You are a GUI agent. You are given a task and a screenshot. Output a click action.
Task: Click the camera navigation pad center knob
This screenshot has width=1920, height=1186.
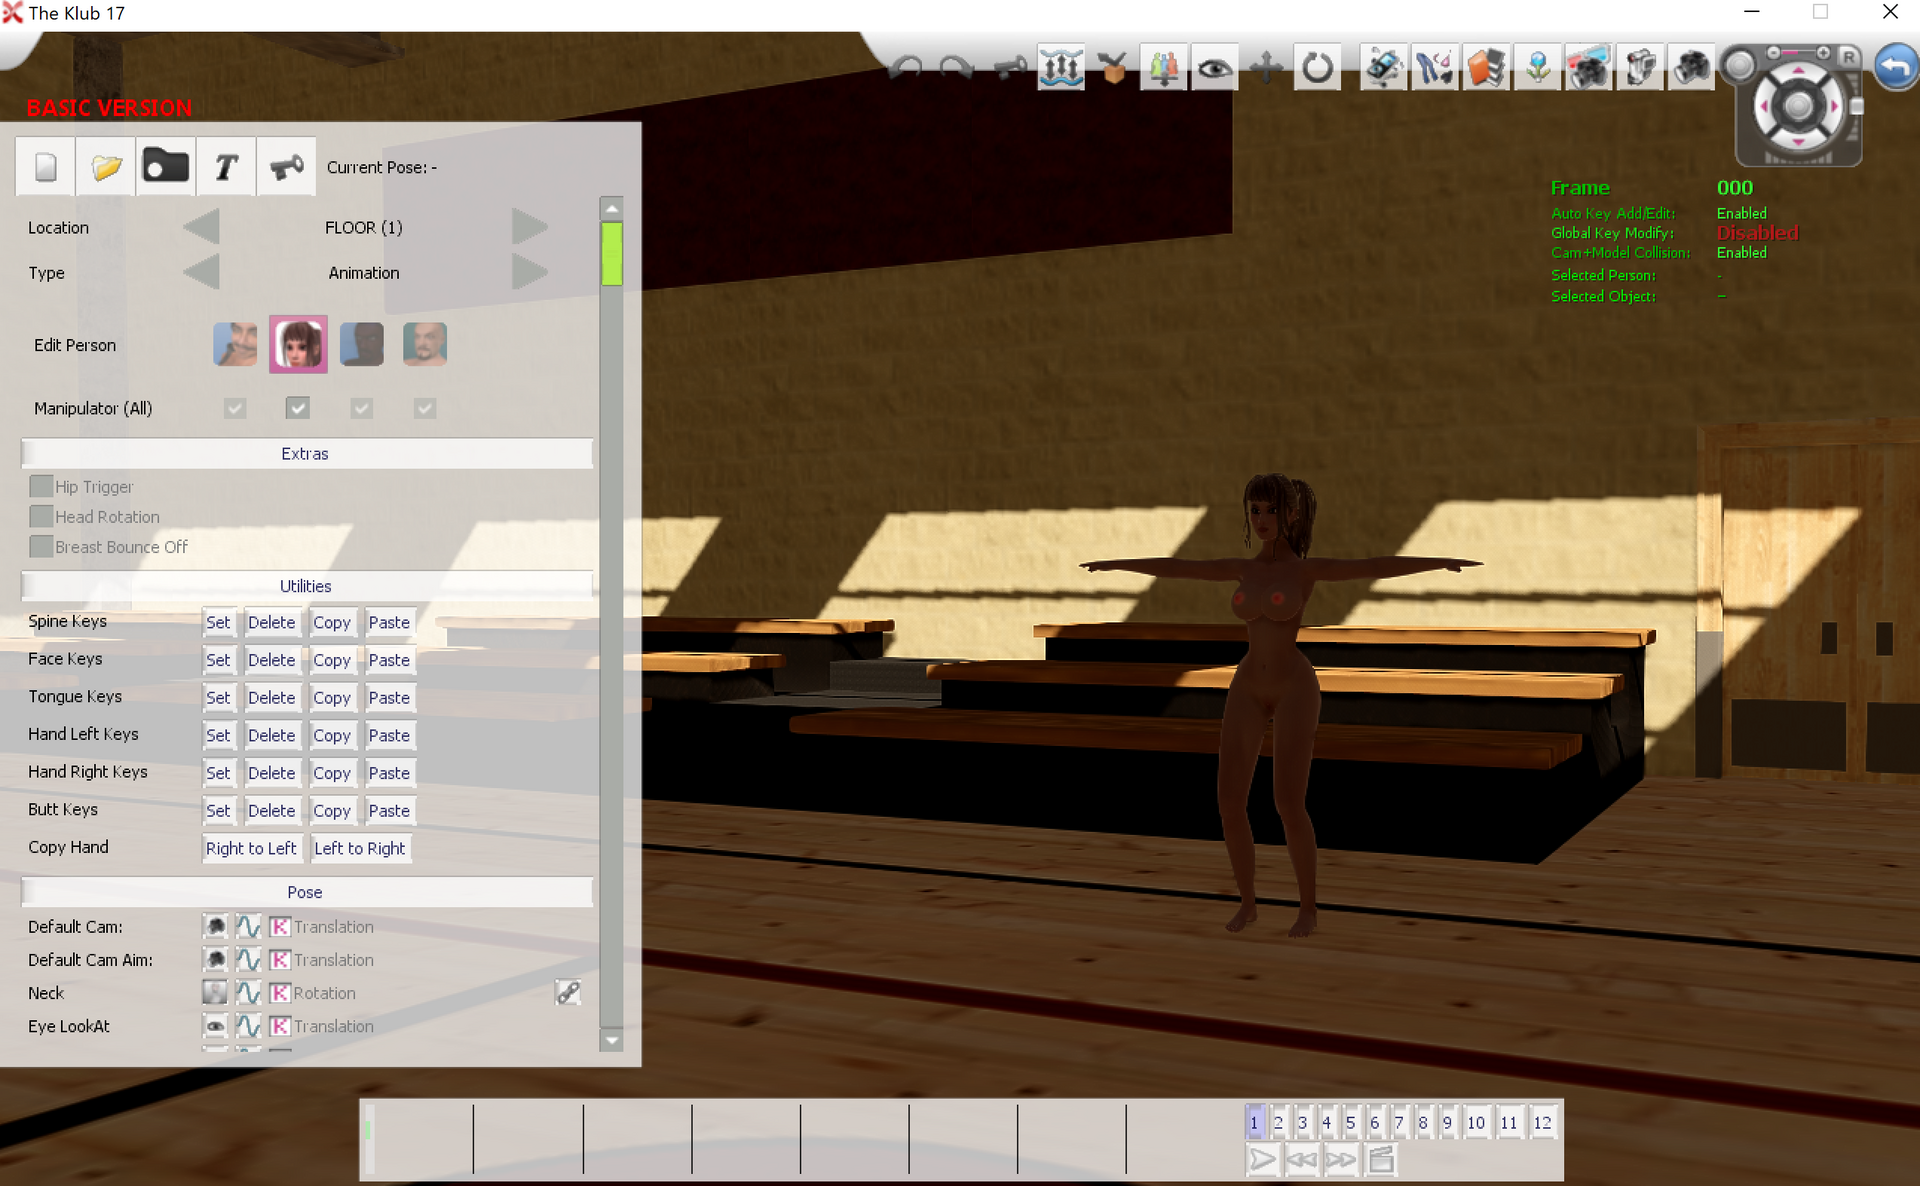(1798, 106)
